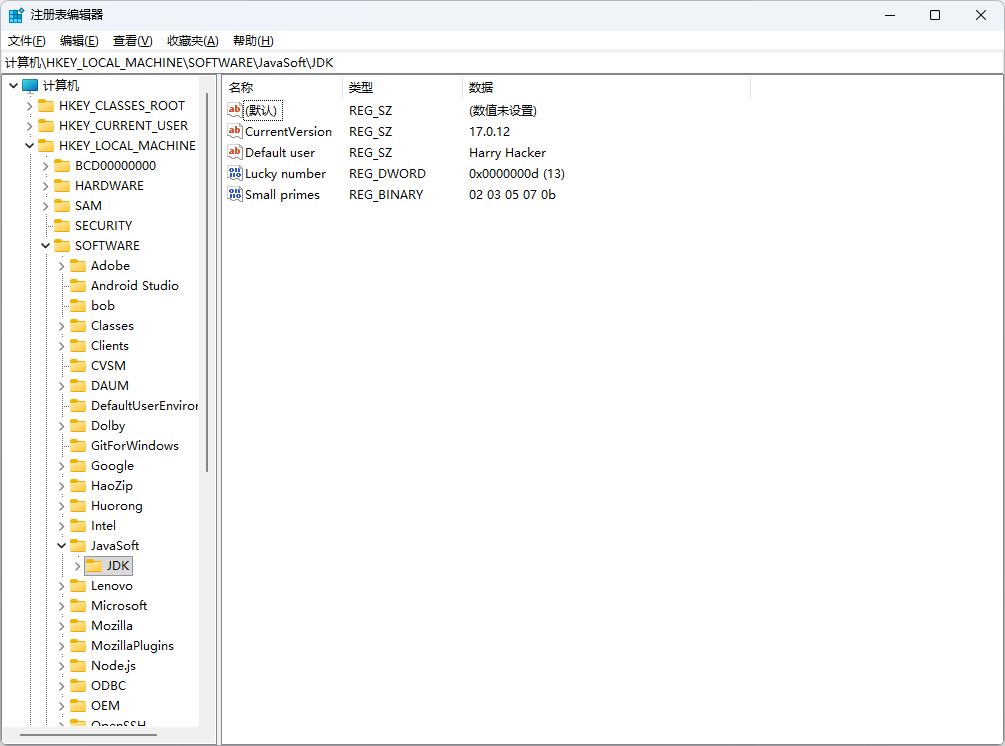
Task: Open the 文件(F) menu
Action: point(27,41)
